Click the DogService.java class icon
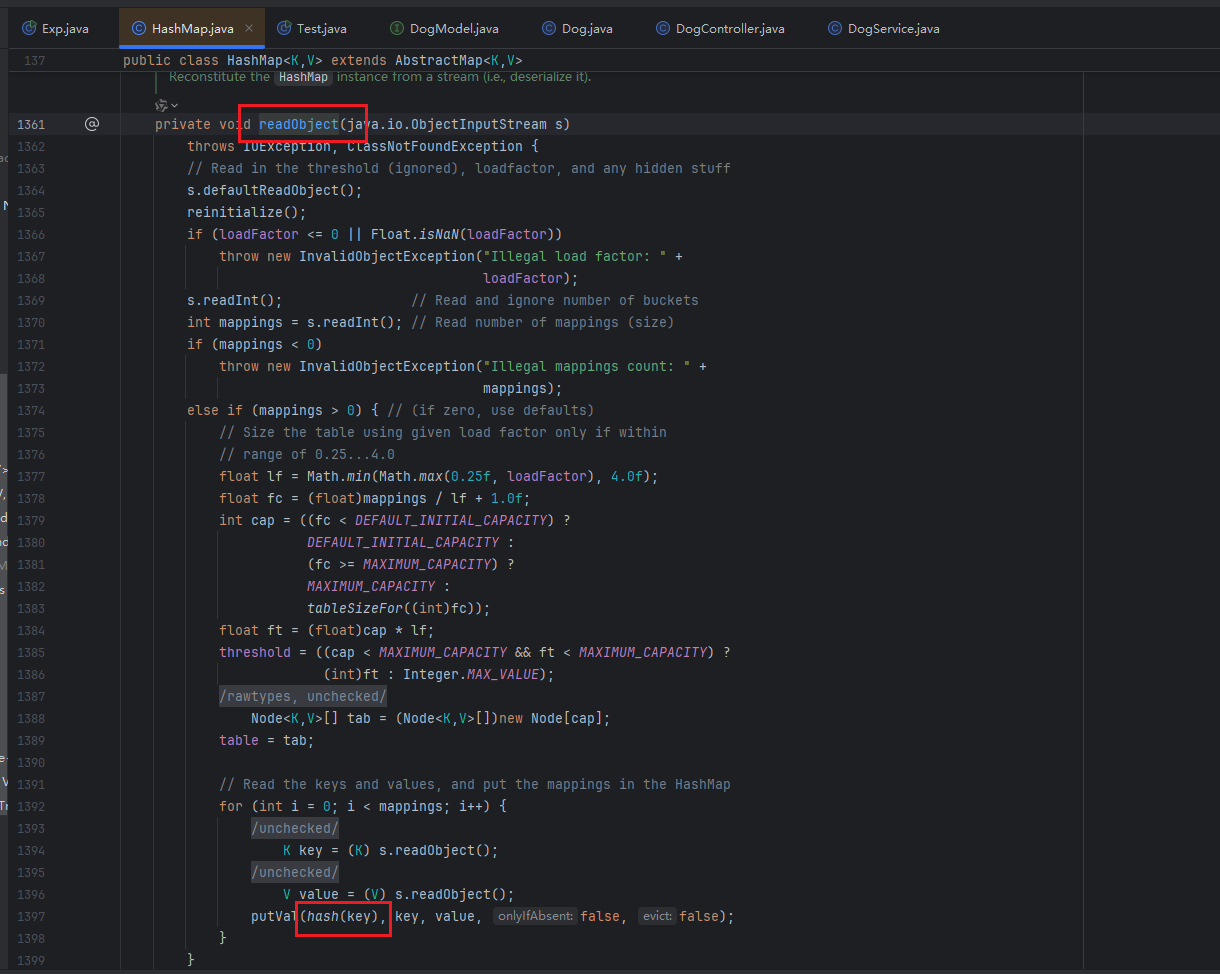 point(835,29)
